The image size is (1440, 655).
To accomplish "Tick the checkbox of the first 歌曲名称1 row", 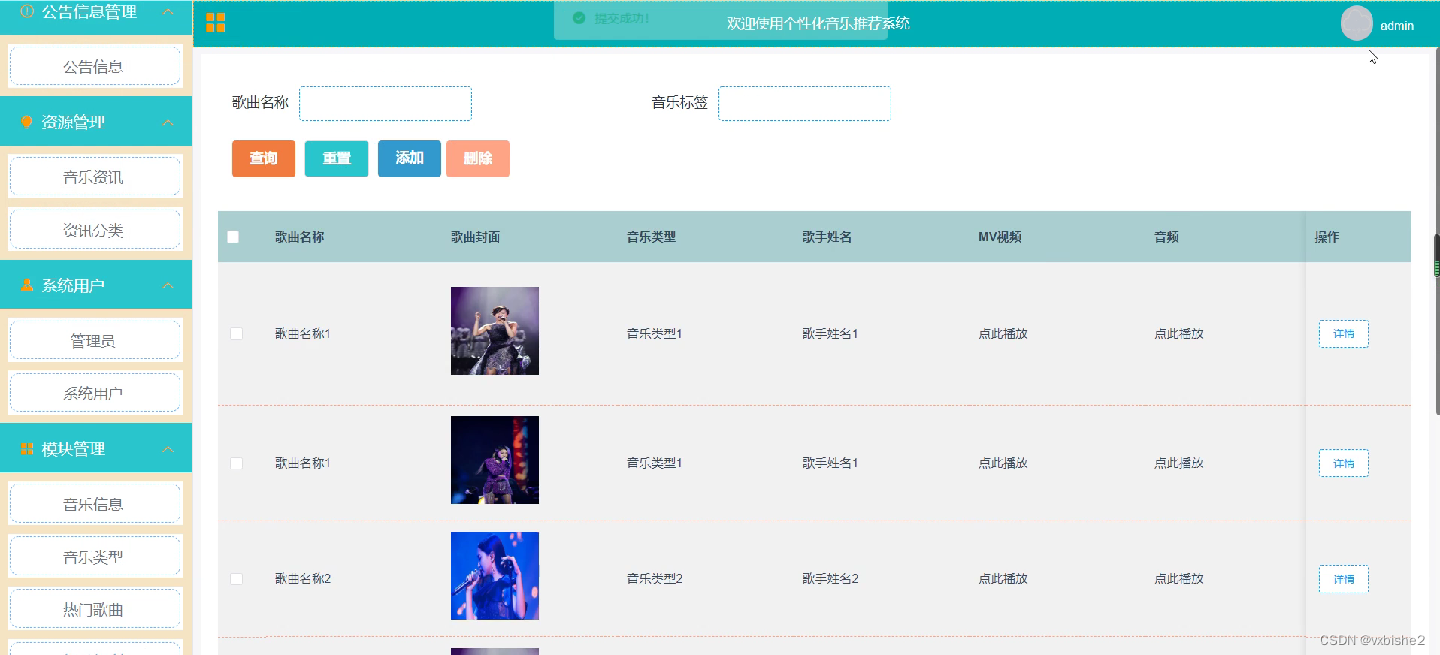I will click(x=237, y=333).
